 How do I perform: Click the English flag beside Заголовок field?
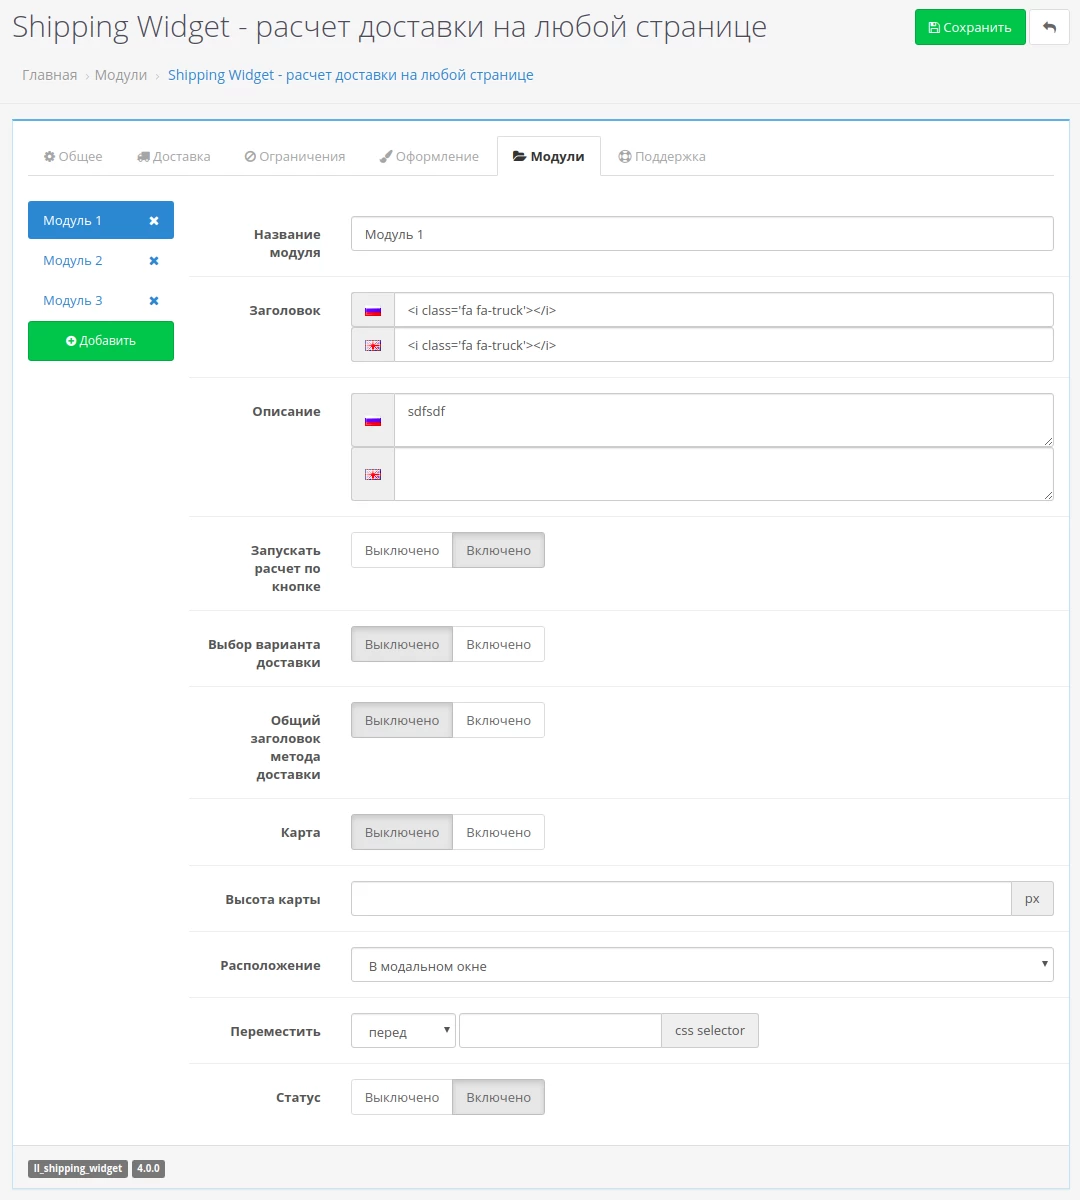(373, 345)
